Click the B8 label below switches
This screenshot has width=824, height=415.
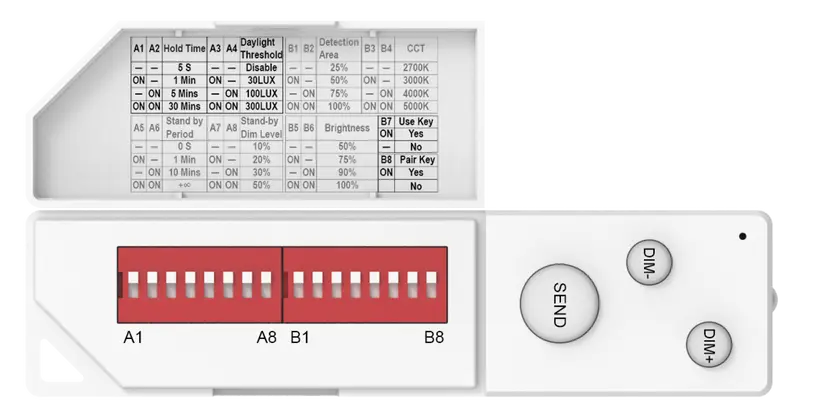(x=433, y=338)
